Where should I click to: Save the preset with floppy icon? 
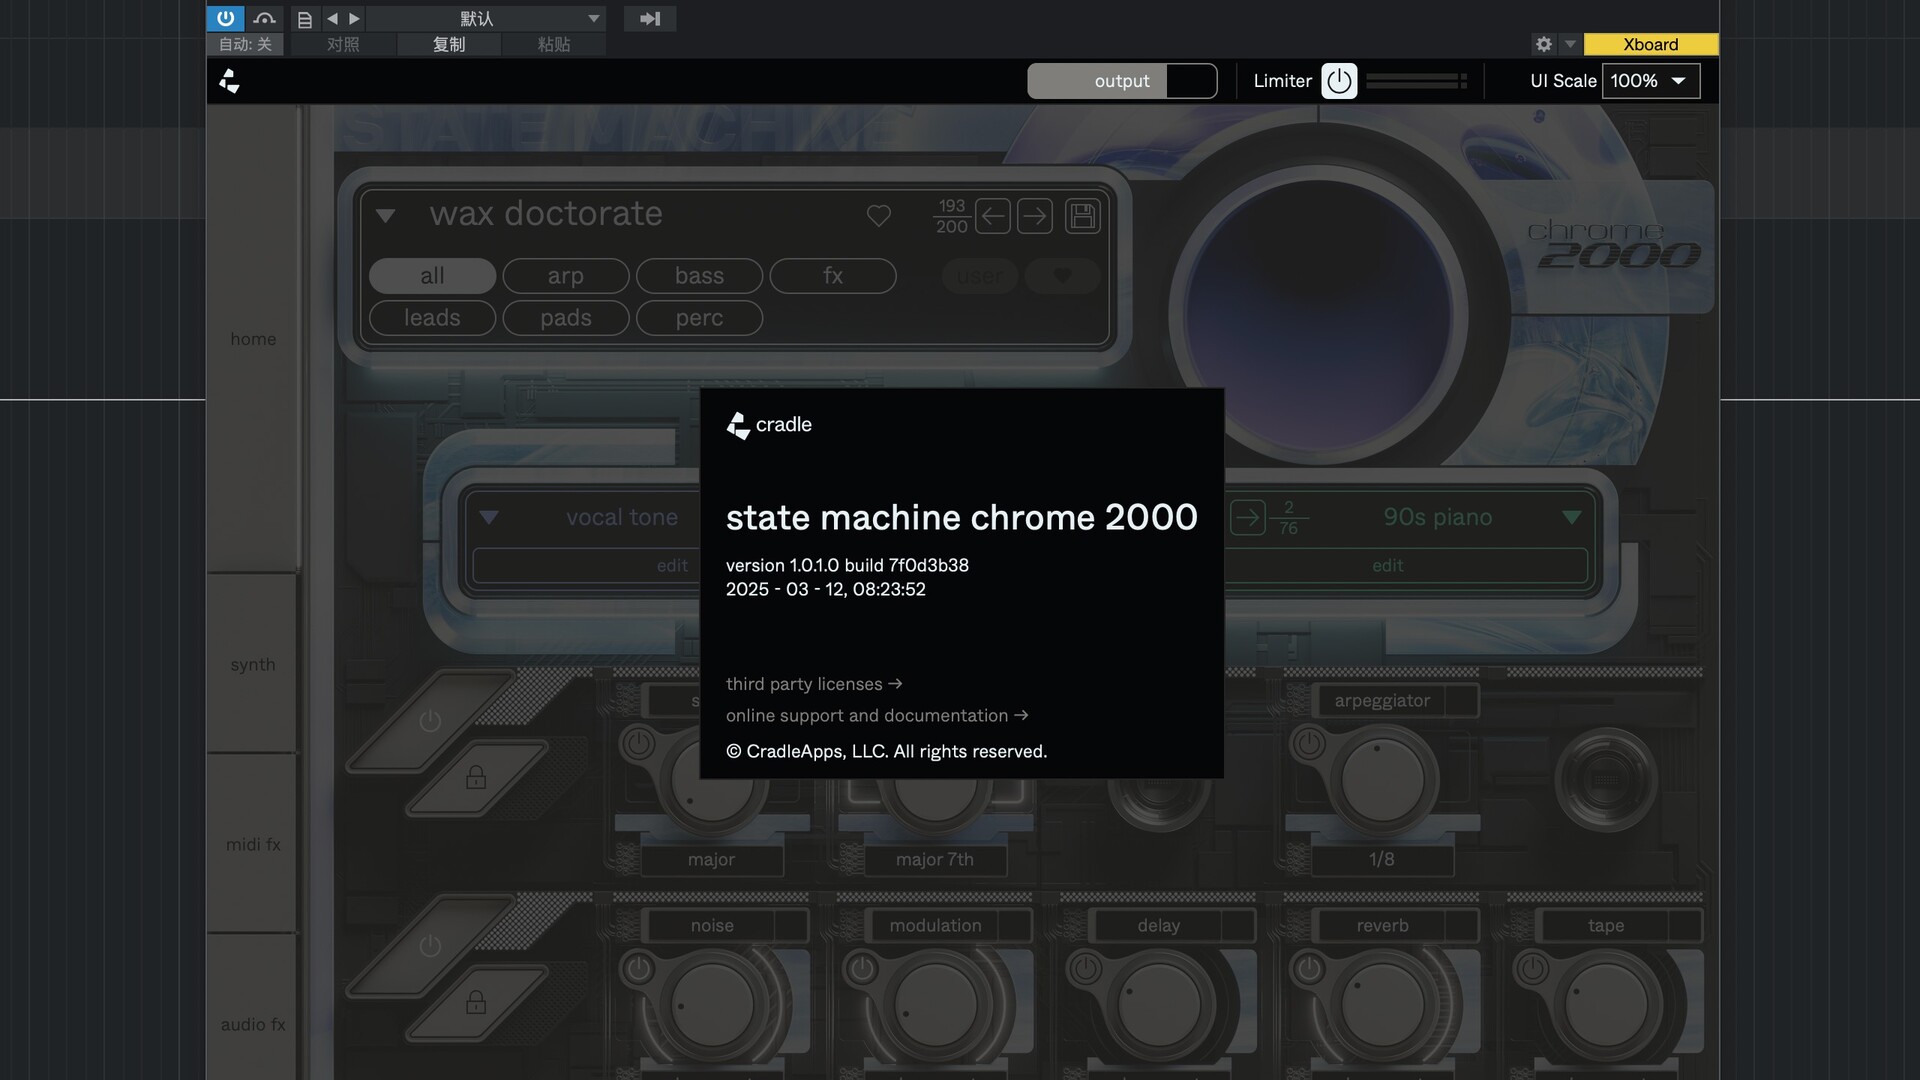pyautogui.click(x=1082, y=216)
